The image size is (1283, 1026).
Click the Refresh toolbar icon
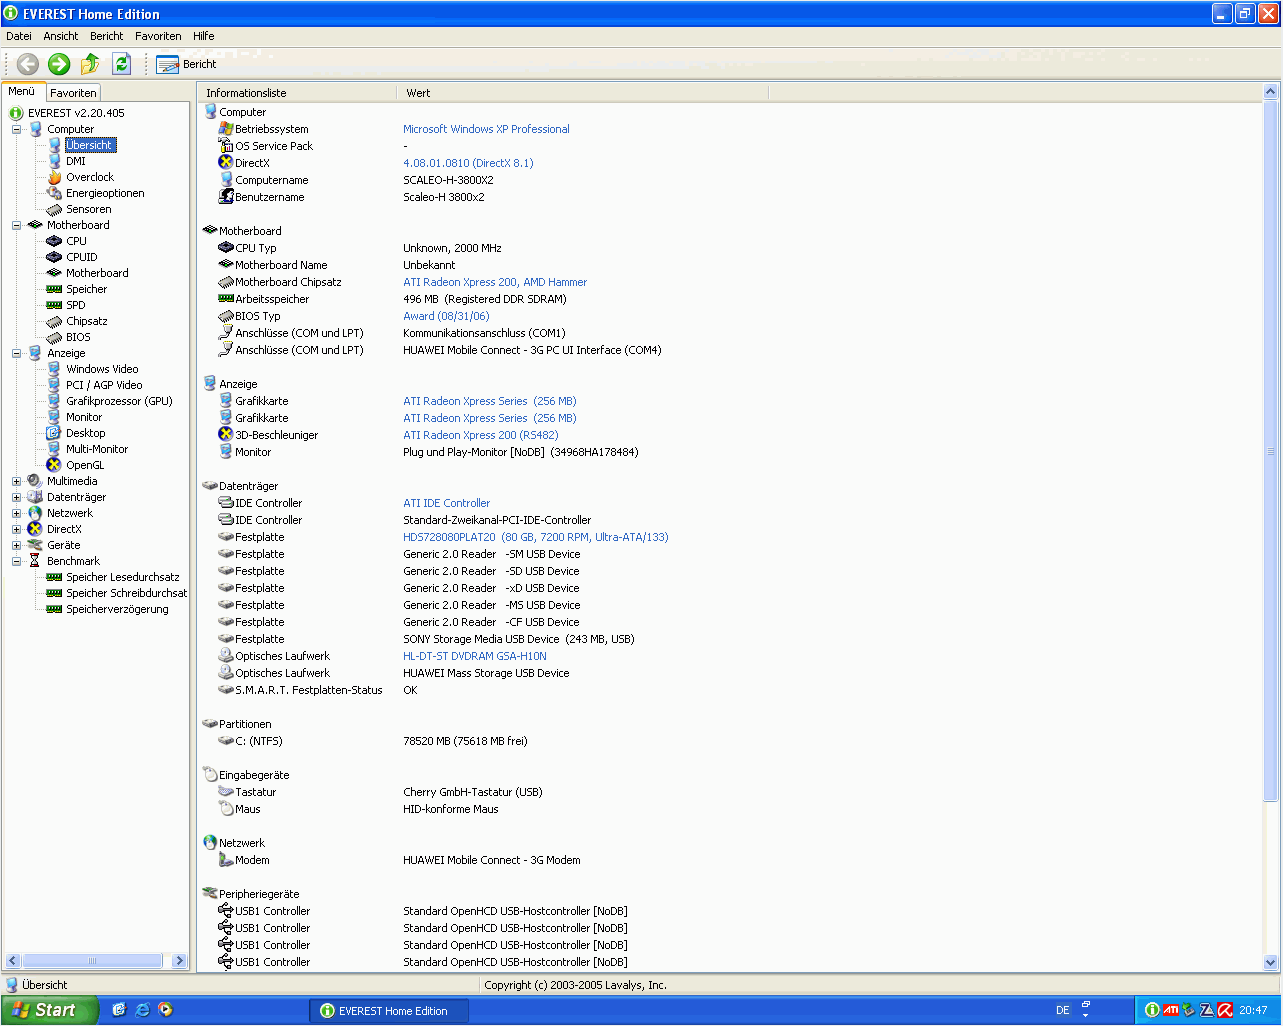point(121,64)
